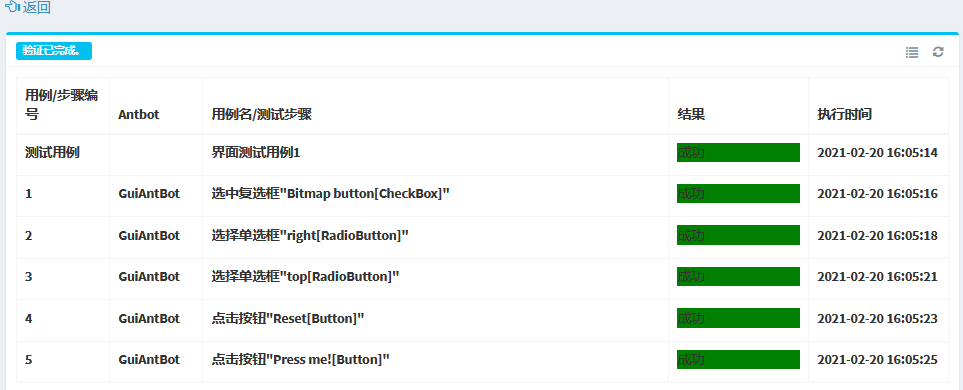Screen dimensions: 963x390
Task: Click GuiAntBot in the Reset[Button] row
Action: [149, 319]
